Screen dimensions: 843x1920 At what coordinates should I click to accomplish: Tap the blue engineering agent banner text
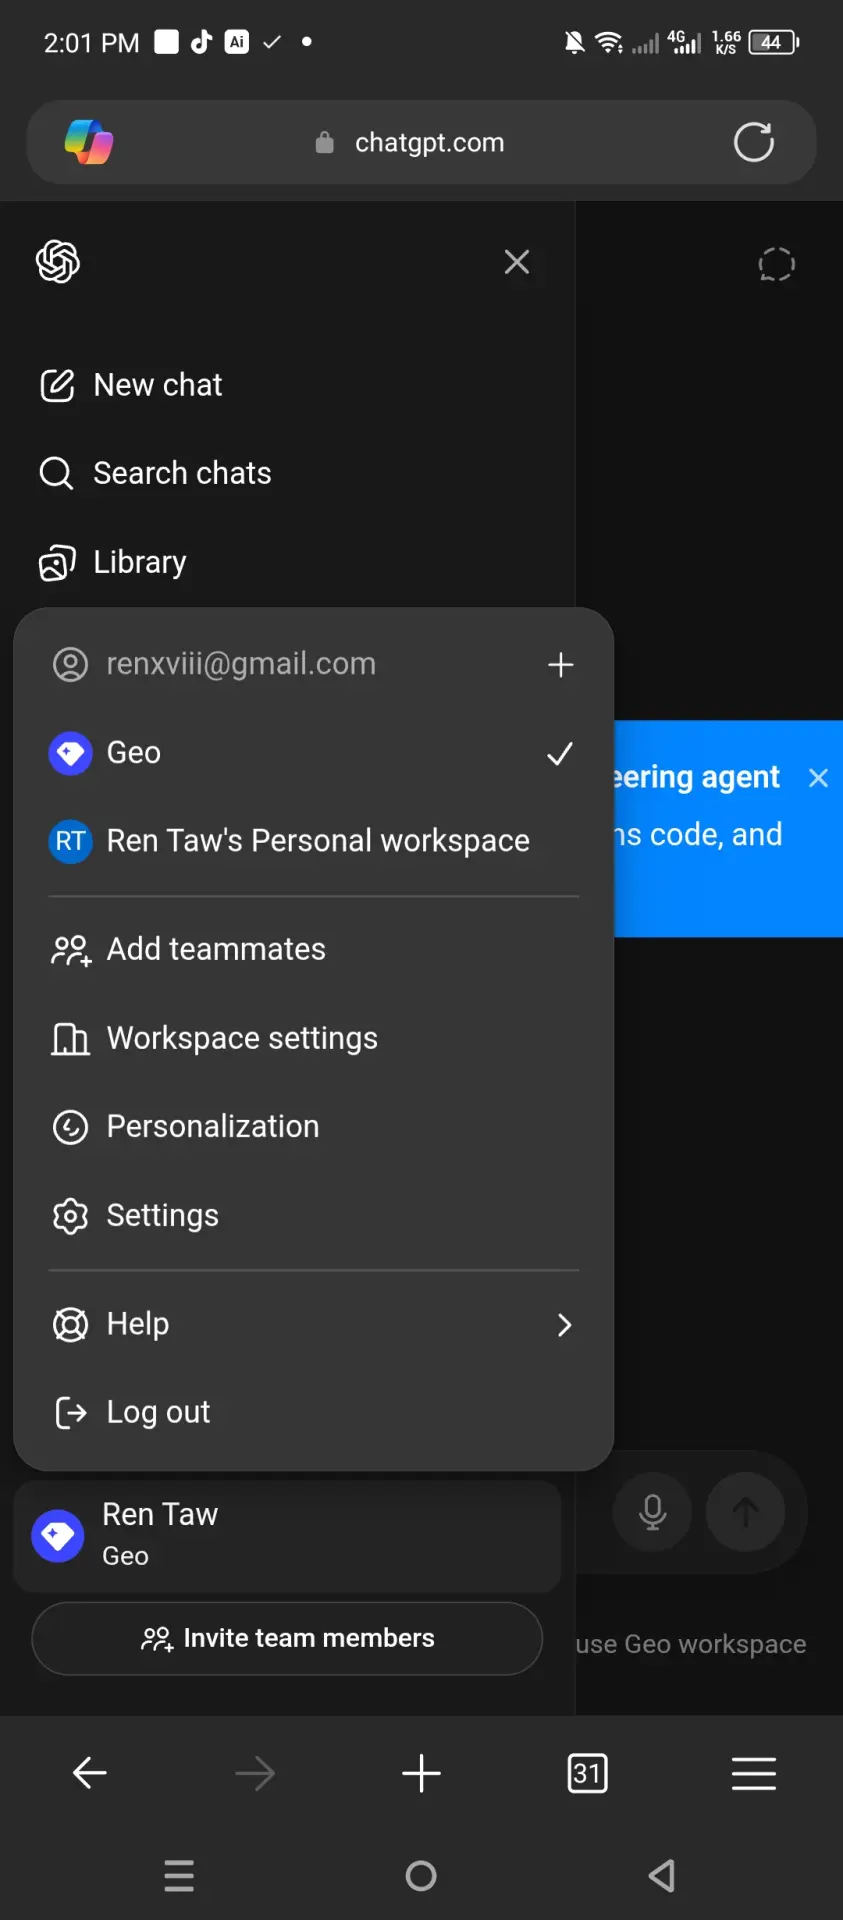pyautogui.click(x=697, y=805)
